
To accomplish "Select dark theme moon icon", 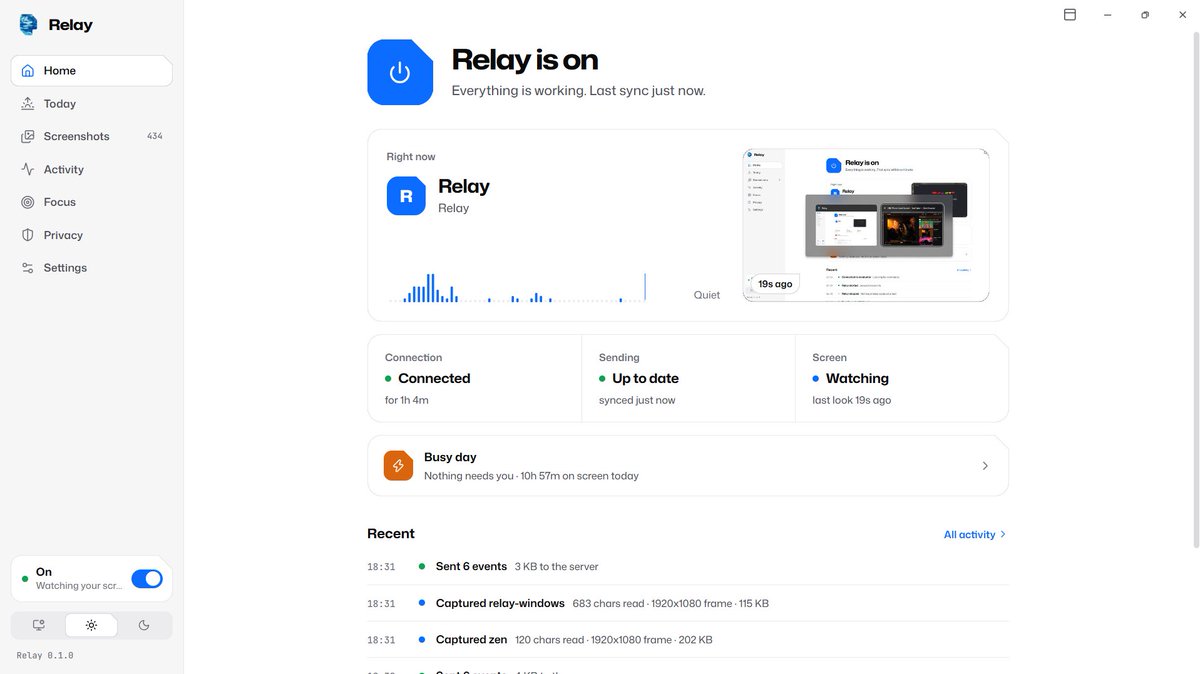I will click(x=144, y=625).
